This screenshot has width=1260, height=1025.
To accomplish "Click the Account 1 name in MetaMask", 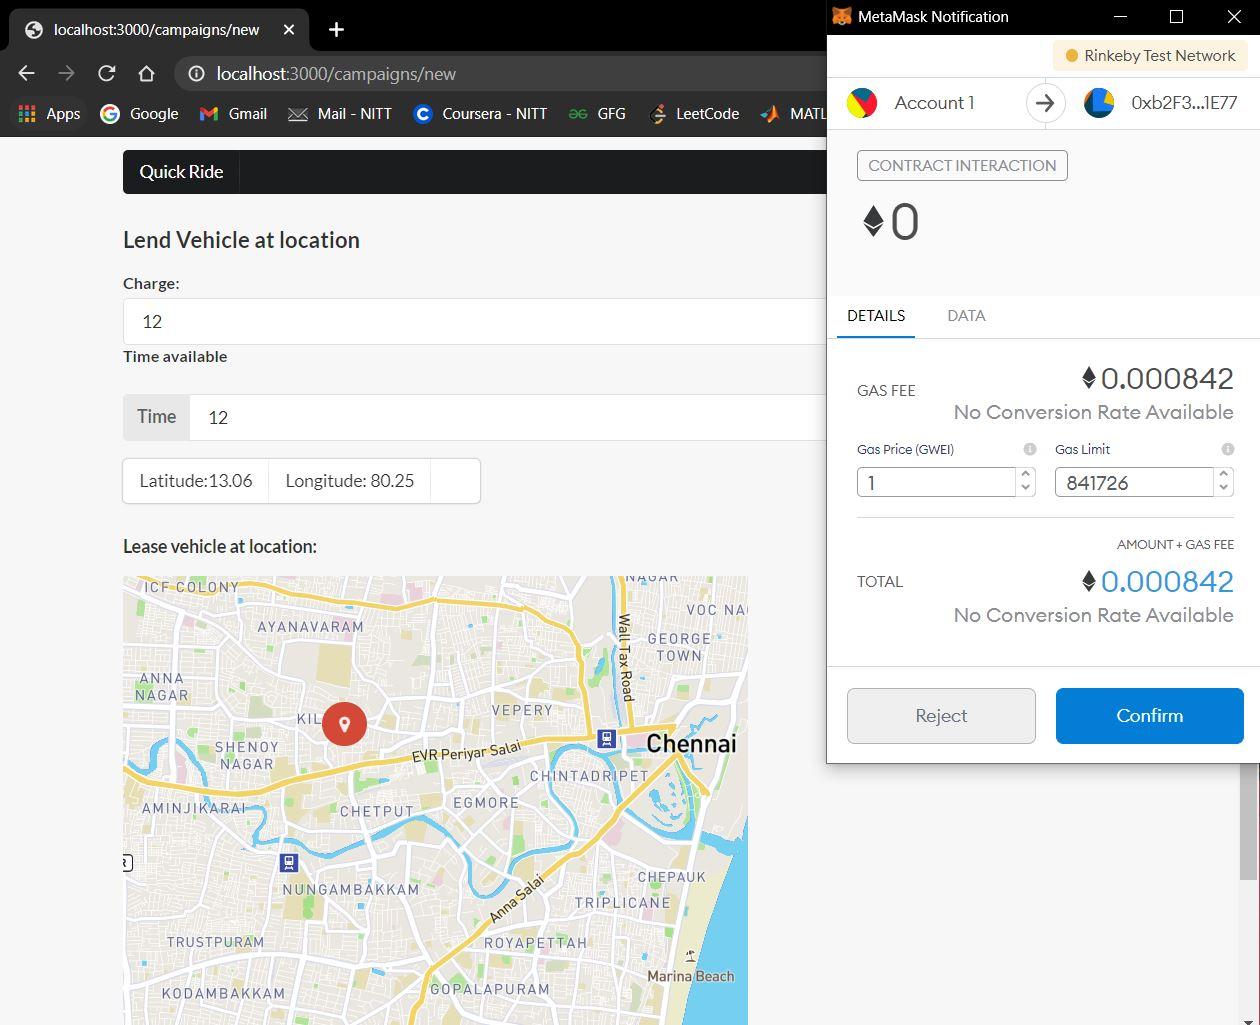I will coord(934,103).
